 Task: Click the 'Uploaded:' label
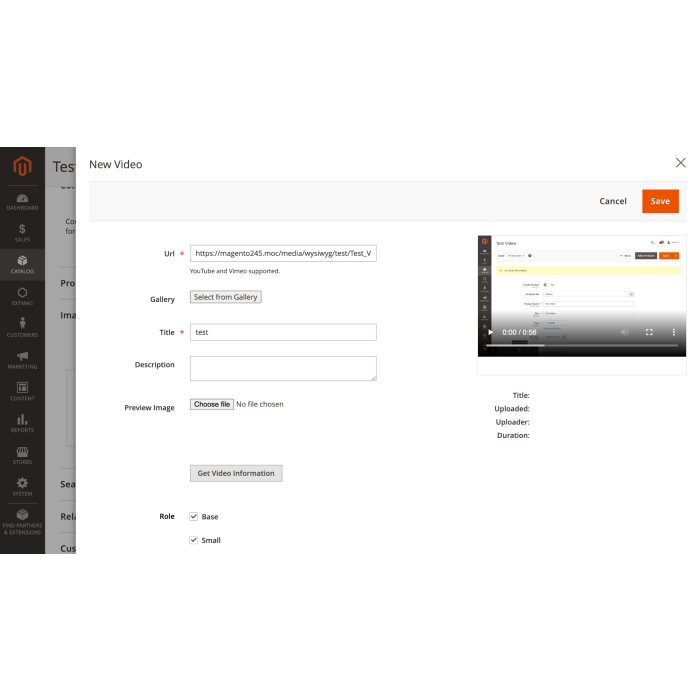512,408
